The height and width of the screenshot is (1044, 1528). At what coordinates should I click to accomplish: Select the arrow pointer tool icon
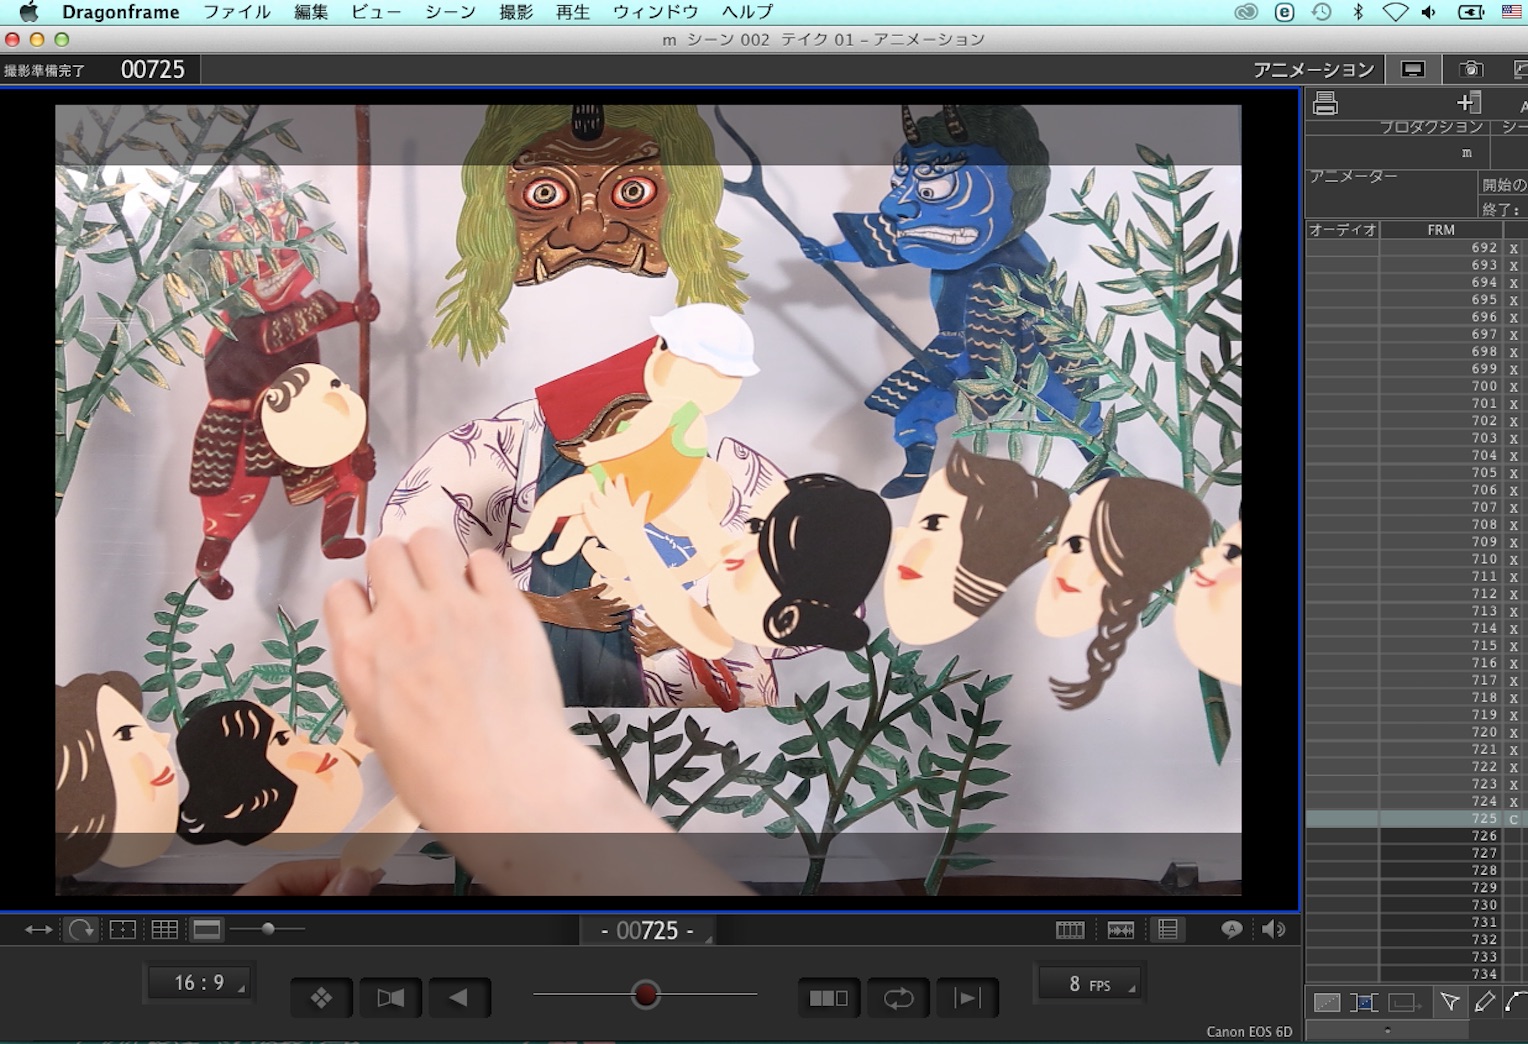(x=1449, y=1001)
